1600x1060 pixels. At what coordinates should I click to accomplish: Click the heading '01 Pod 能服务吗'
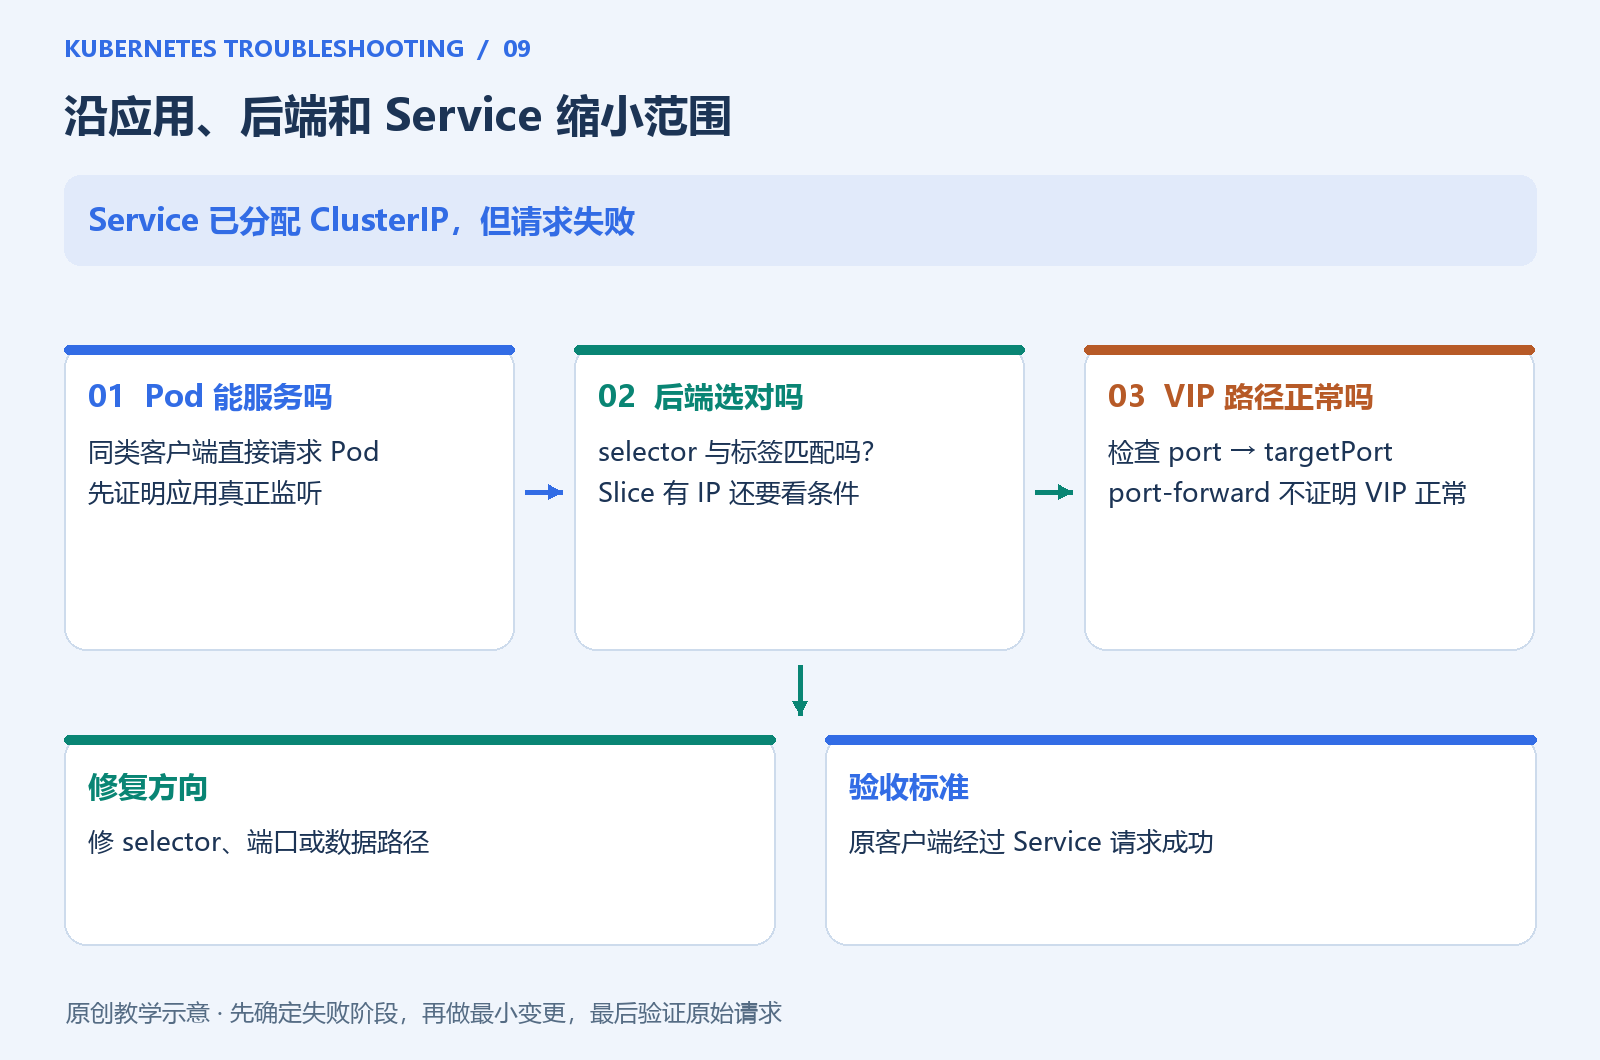210,397
